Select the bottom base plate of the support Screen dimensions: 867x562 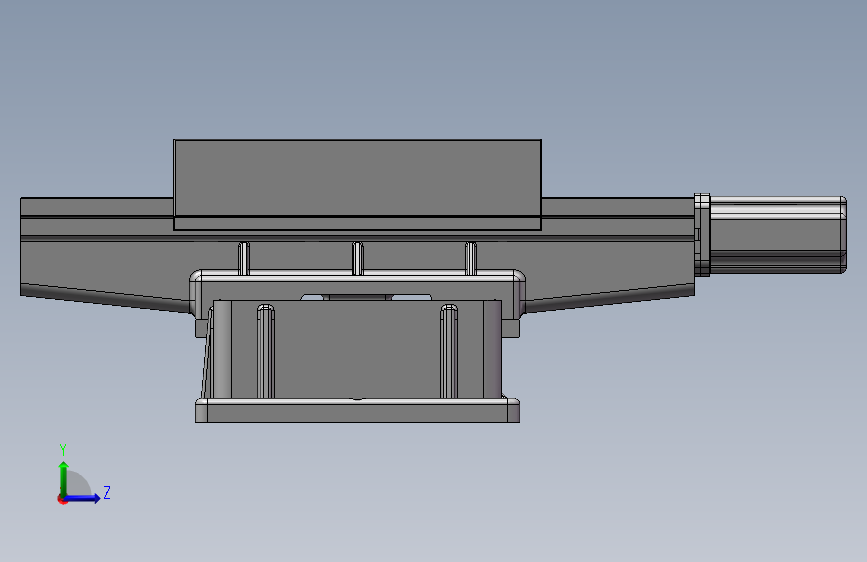point(357,410)
